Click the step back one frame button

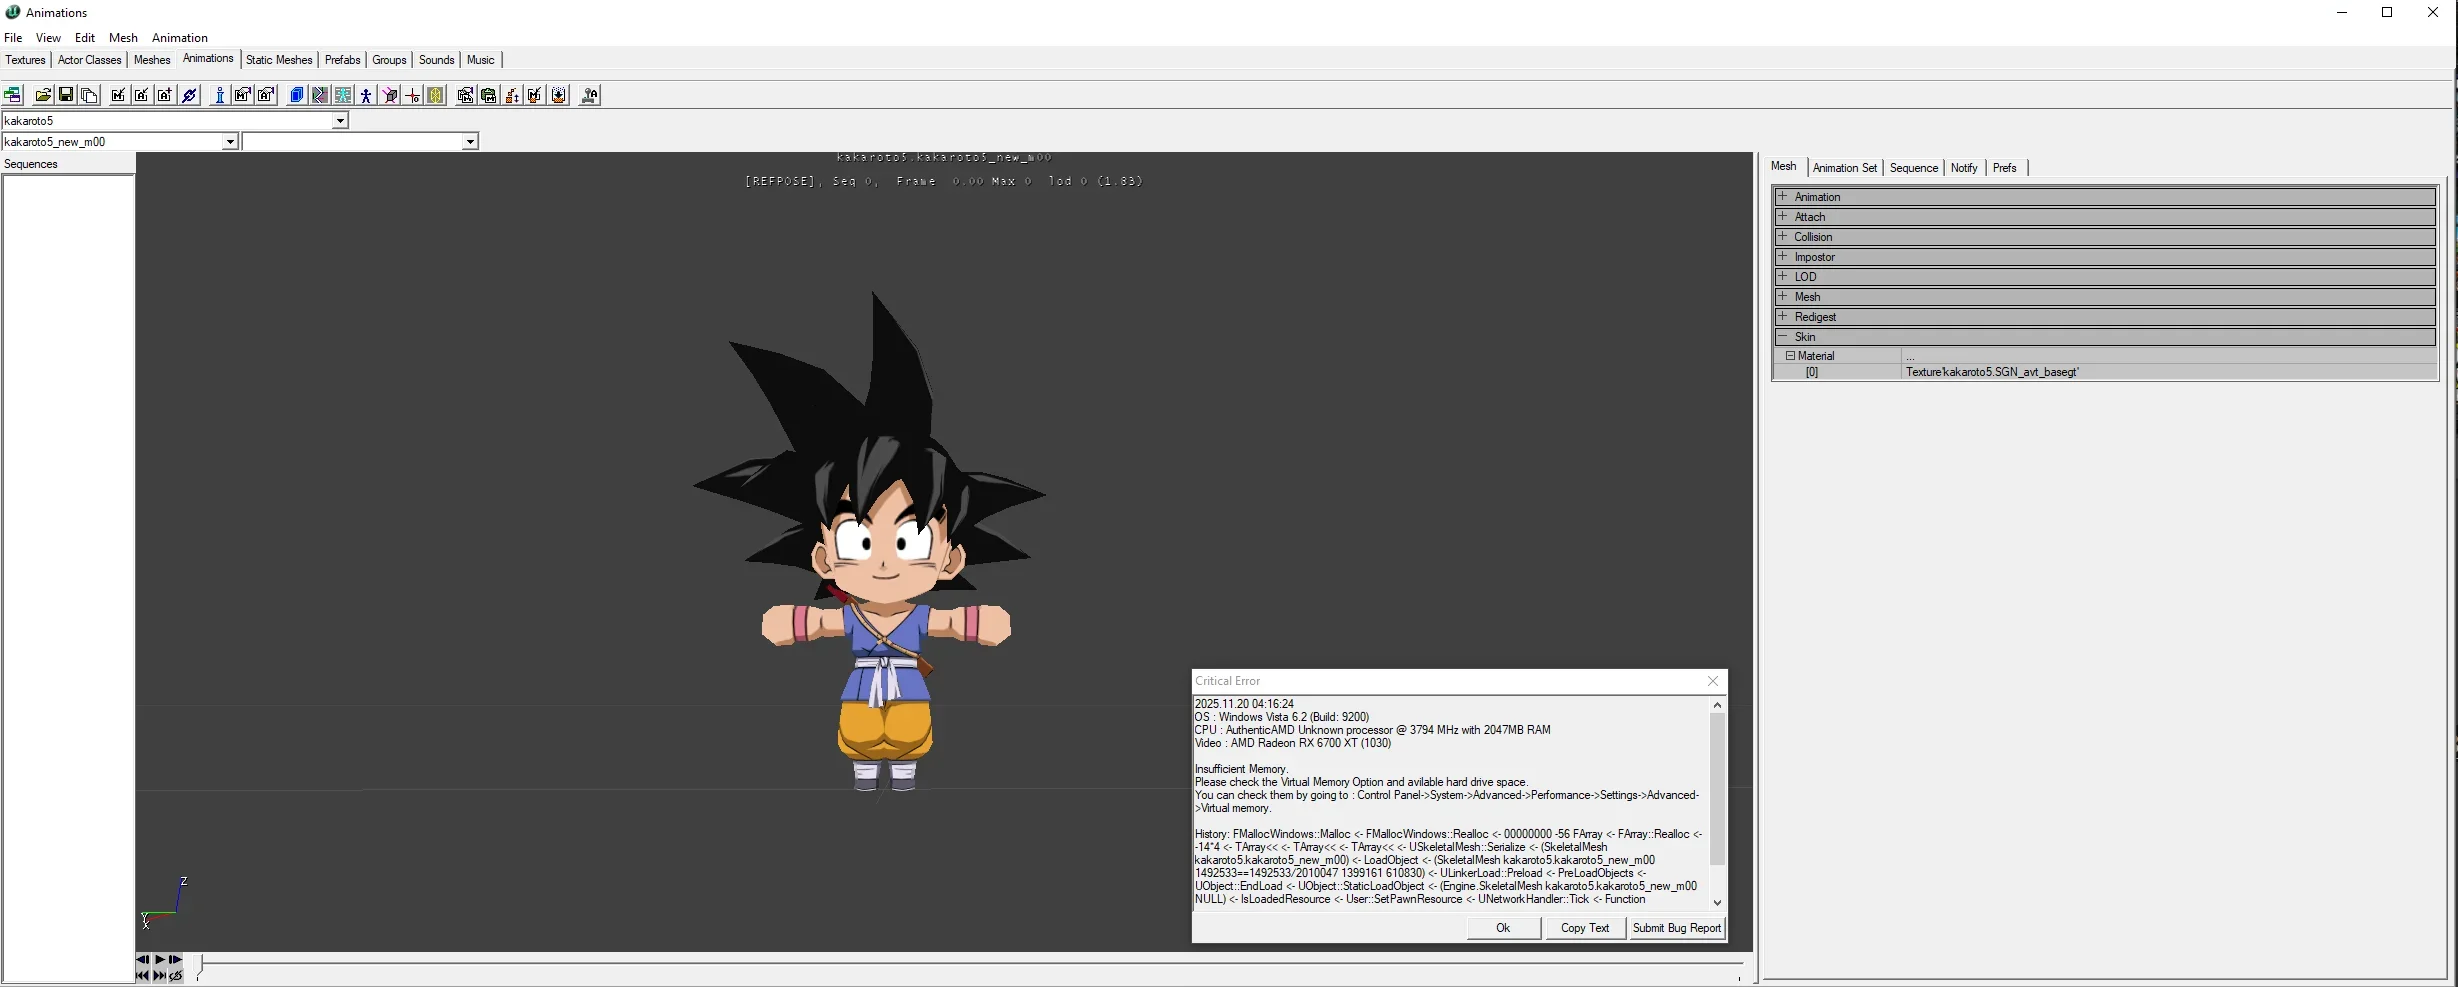tap(142, 959)
